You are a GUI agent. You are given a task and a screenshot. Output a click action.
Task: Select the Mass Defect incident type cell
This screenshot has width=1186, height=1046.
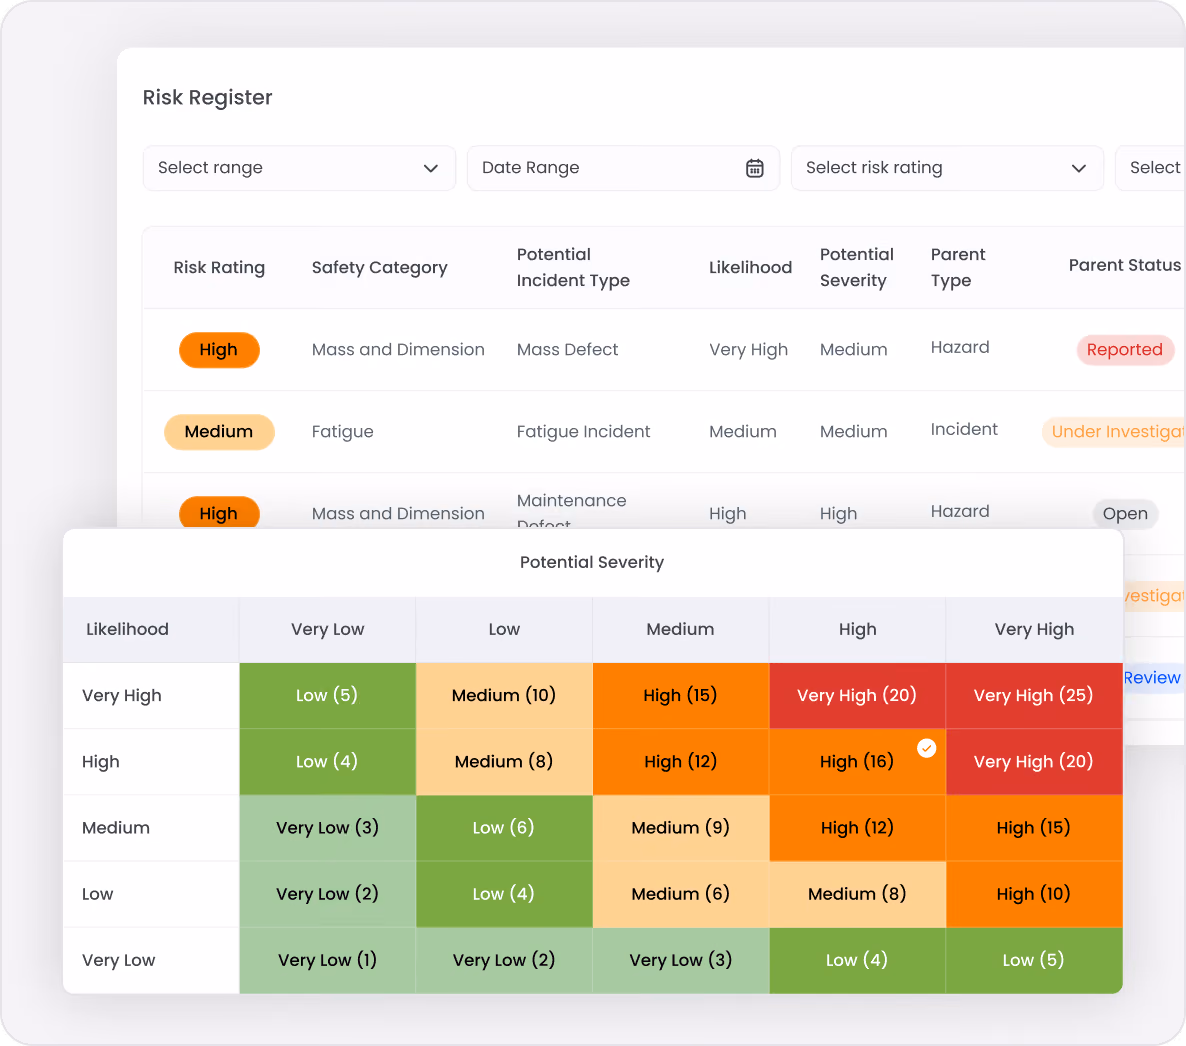pyautogui.click(x=567, y=350)
